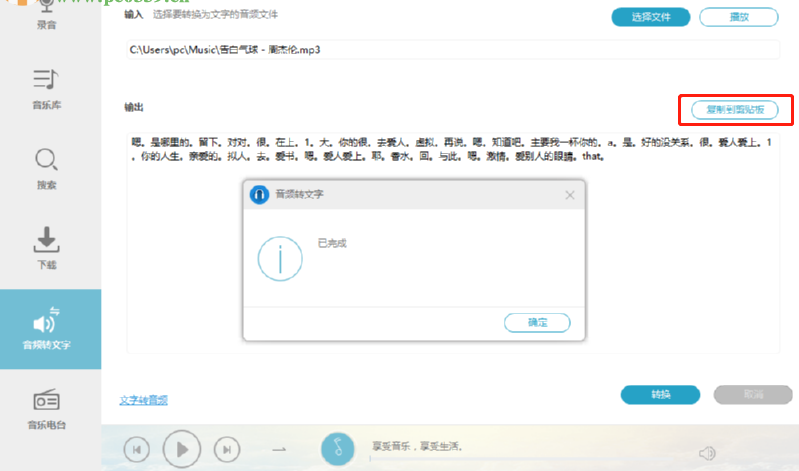The width and height of the screenshot is (799, 471).
Task: Click the greyed 取消 cancel button
Action: click(753, 394)
